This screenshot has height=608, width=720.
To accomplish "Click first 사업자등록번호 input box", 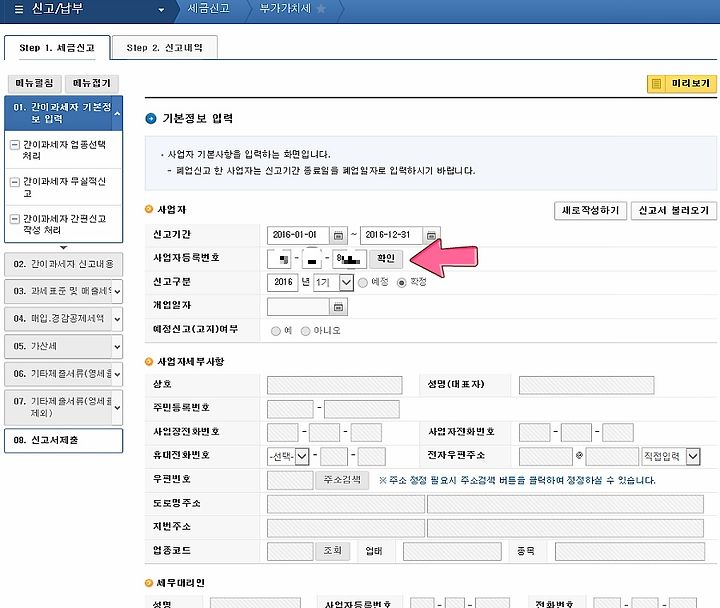I will 279,259.
